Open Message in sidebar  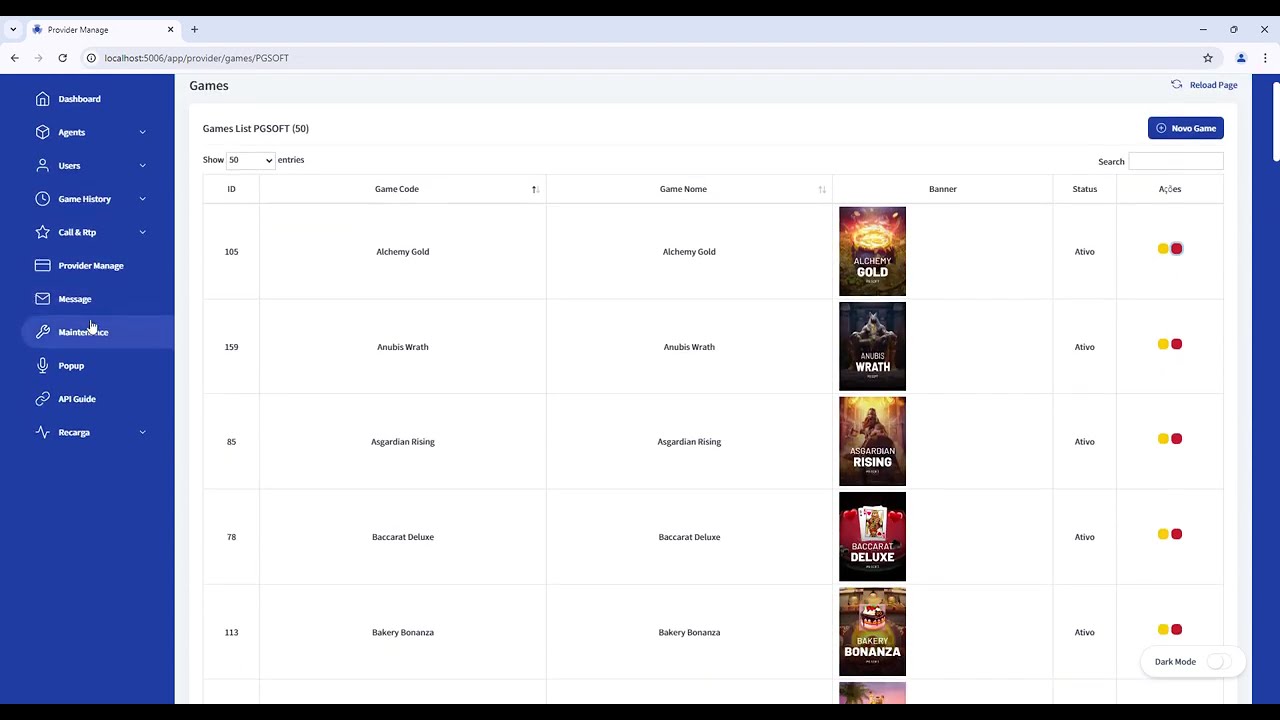(x=75, y=299)
